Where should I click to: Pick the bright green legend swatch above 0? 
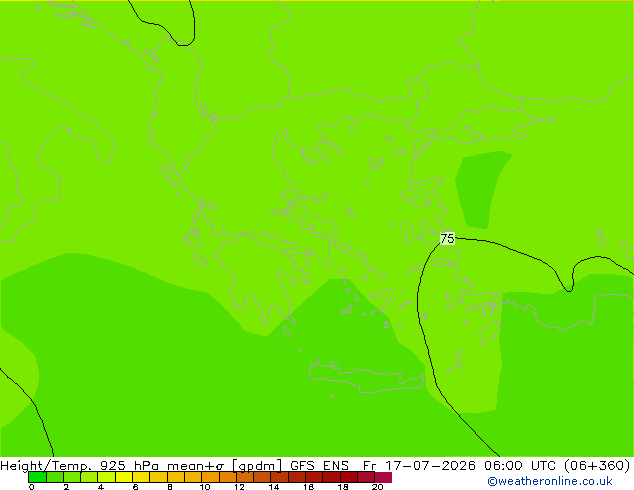point(37,477)
